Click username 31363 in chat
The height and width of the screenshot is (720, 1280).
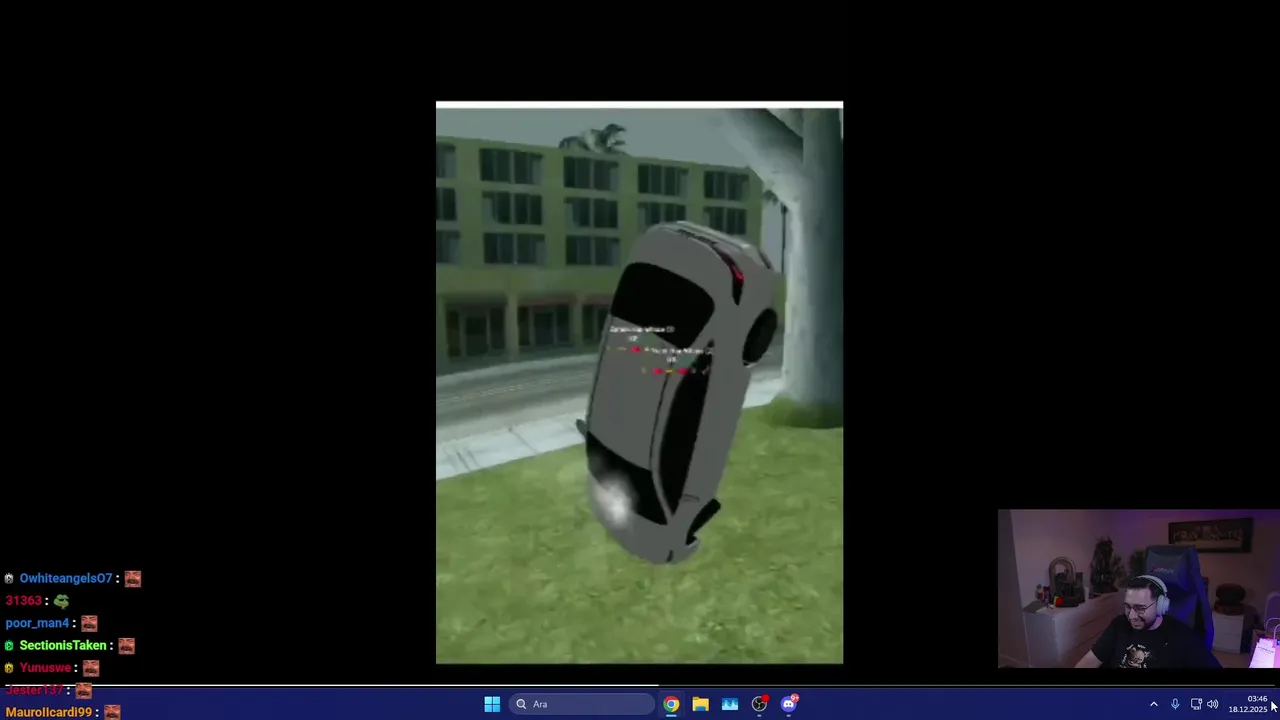(23, 600)
